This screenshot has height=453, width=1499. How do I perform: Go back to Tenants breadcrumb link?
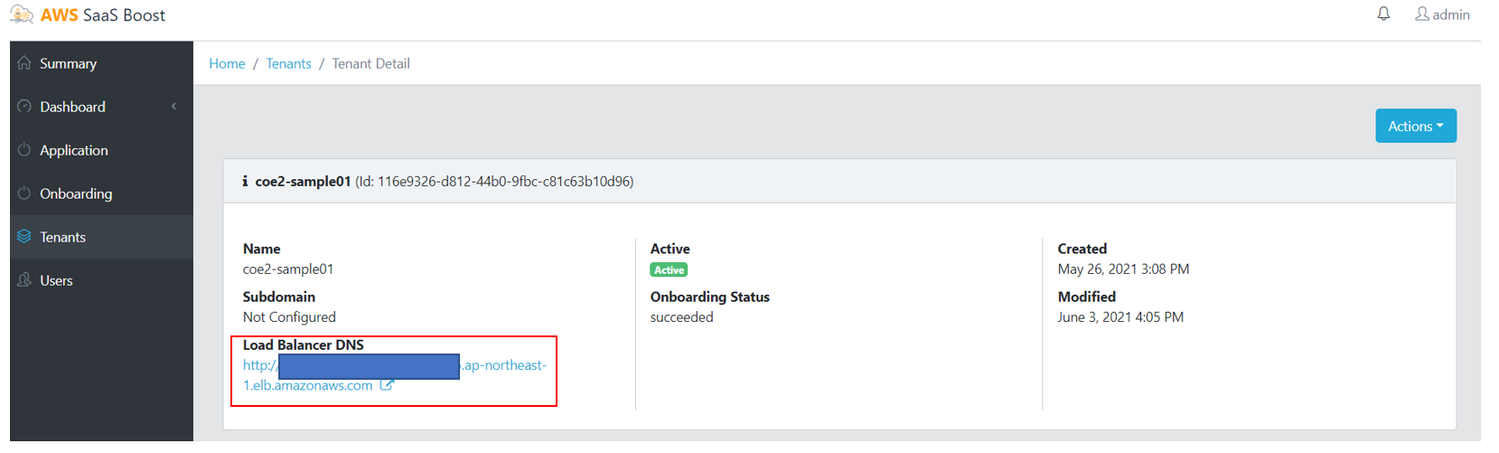click(x=288, y=64)
